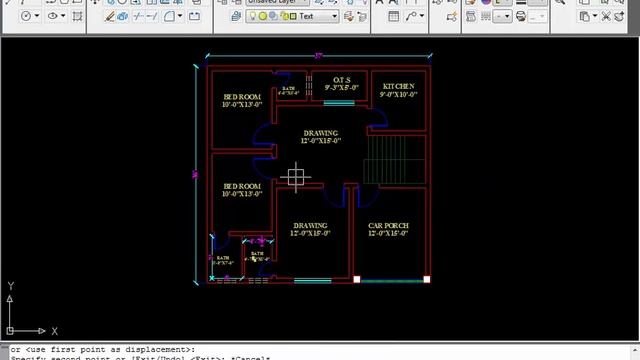Open the Text layer dropdown list
This screenshot has width=640, height=360.
pyautogui.click(x=334, y=16)
